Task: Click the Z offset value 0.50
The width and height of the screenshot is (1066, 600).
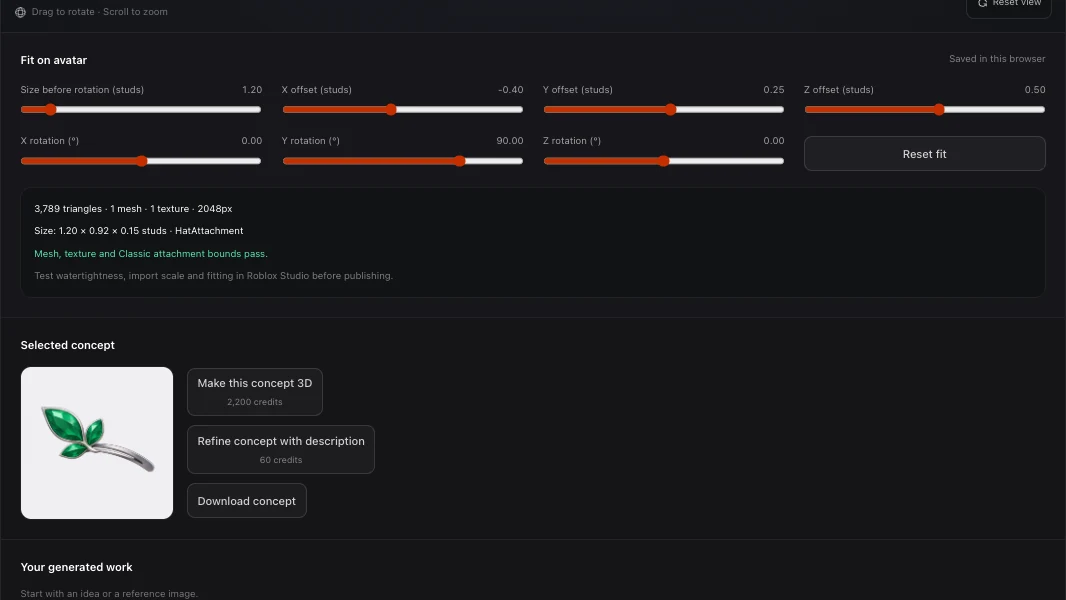Action: point(1035,90)
